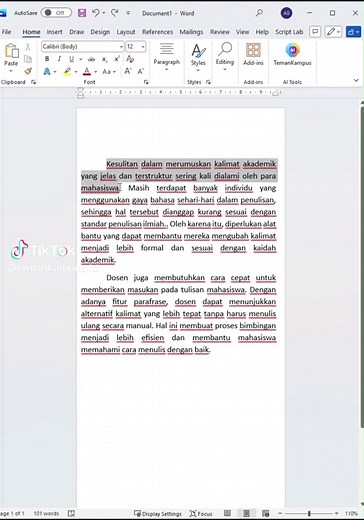The height and width of the screenshot is (520, 364).
Task: Open the Clipboard pane launcher
Action: point(33,82)
